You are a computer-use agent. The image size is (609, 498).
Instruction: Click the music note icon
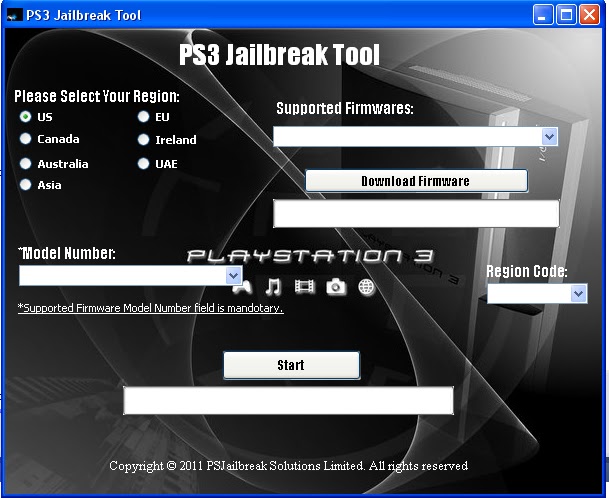273,287
